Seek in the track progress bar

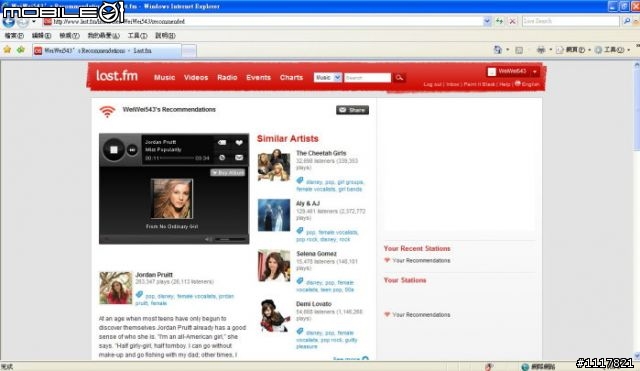pyautogui.click(x=177, y=158)
